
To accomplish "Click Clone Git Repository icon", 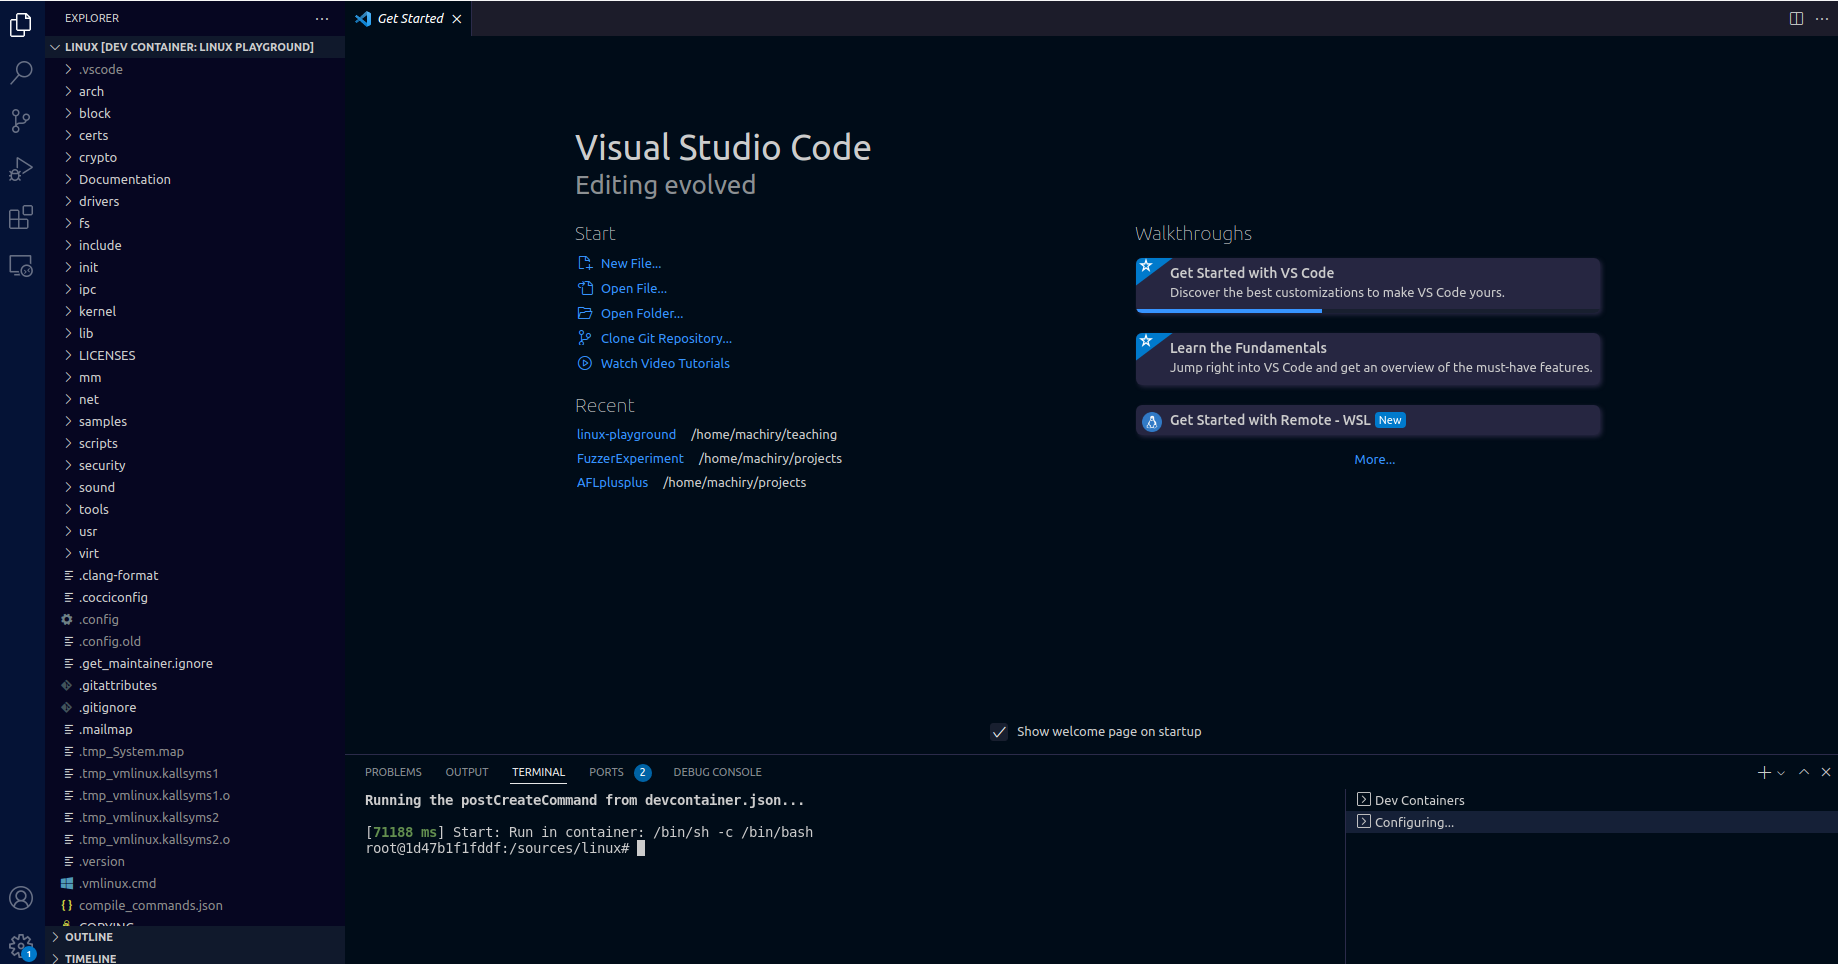I will 585,338.
